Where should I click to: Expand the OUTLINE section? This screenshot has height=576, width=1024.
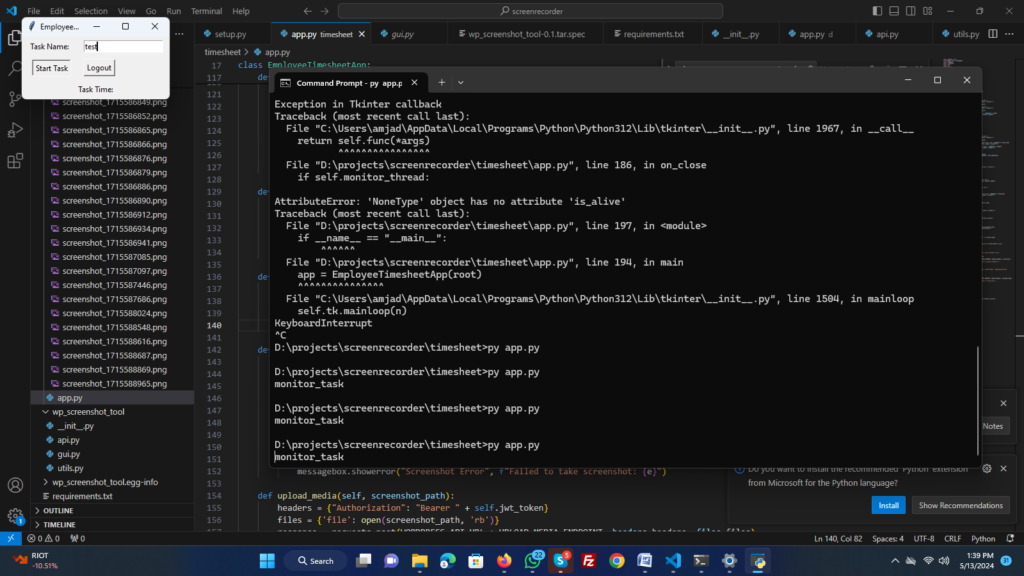[58, 510]
